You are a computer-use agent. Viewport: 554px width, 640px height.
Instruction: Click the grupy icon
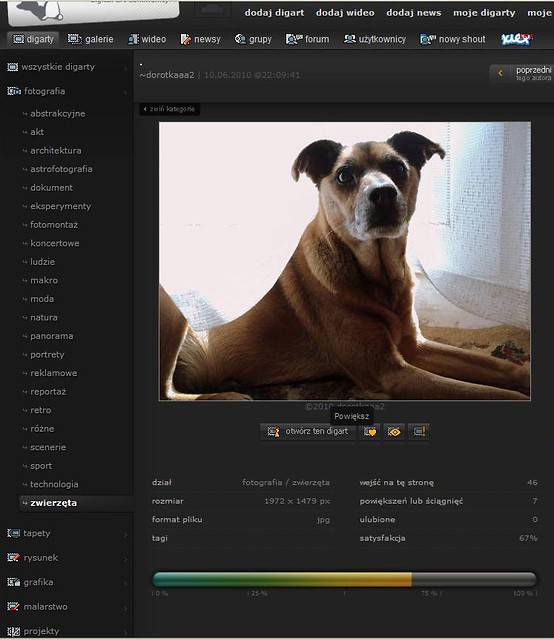point(240,39)
